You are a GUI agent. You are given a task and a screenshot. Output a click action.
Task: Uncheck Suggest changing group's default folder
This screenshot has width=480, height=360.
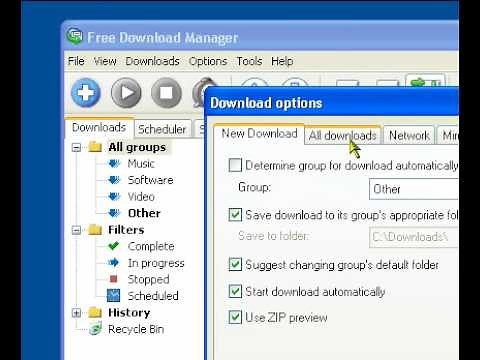click(x=235, y=264)
